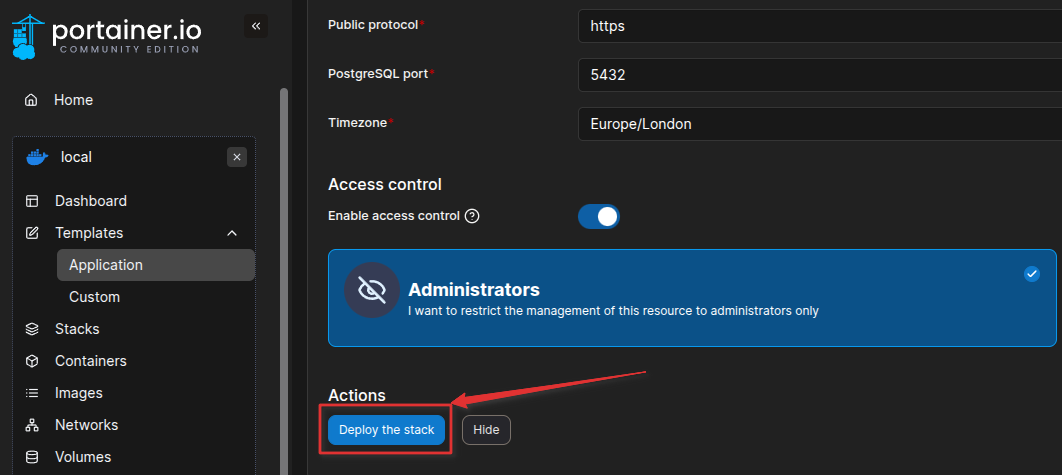The height and width of the screenshot is (475, 1062).
Task: Click the Volumes database icon
Action: [32, 457]
